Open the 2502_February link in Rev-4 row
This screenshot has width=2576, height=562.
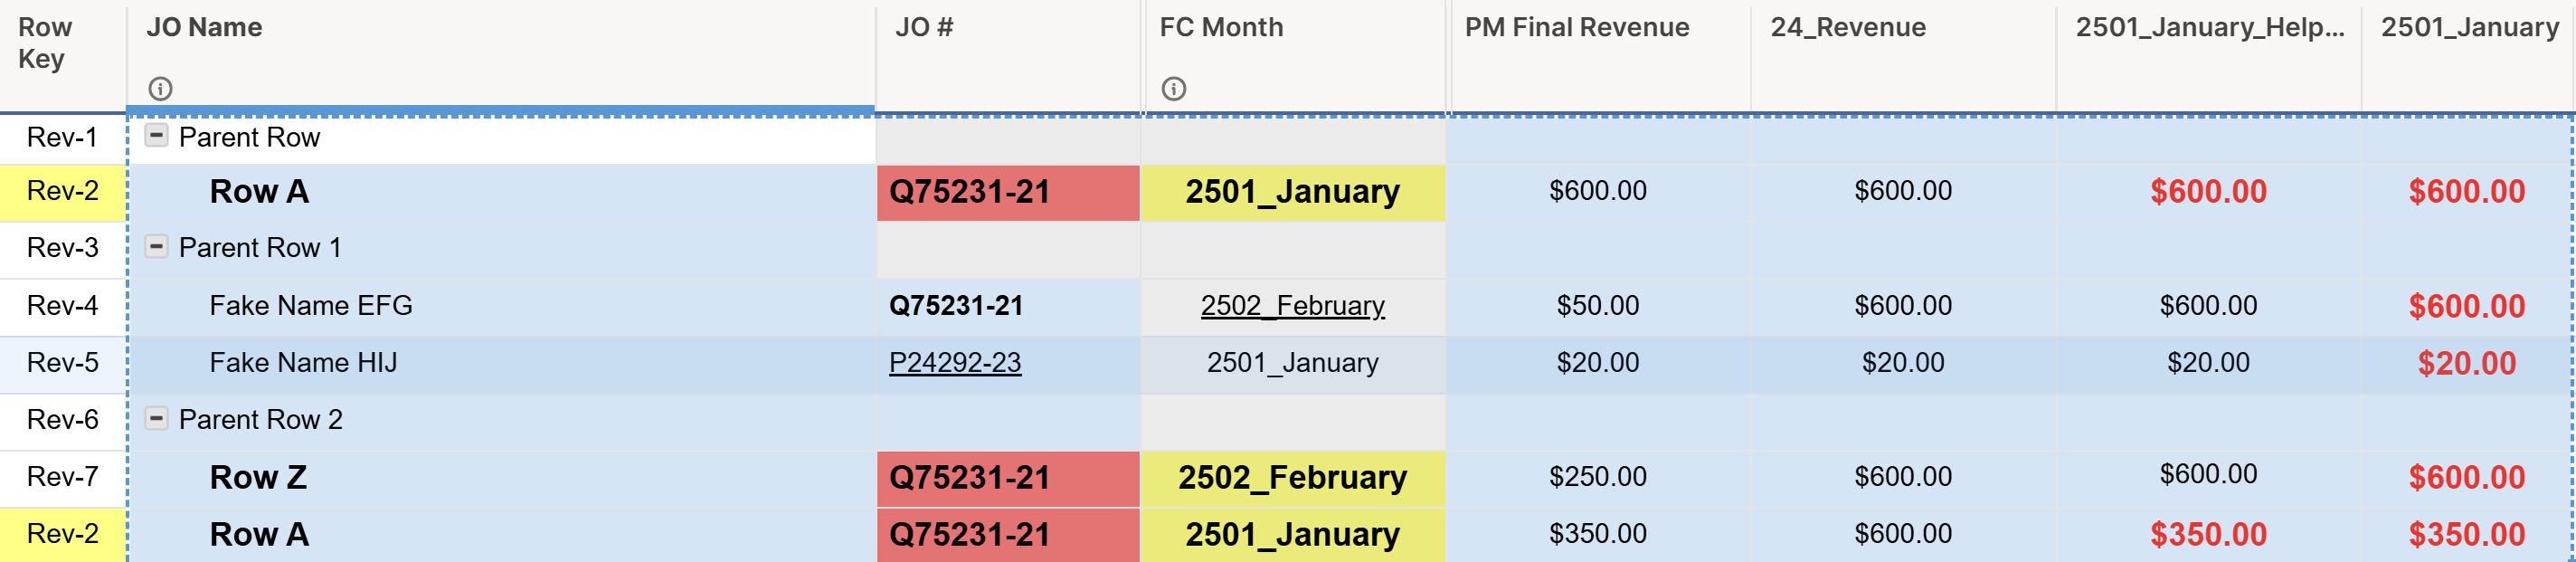pyautogui.click(x=1292, y=305)
